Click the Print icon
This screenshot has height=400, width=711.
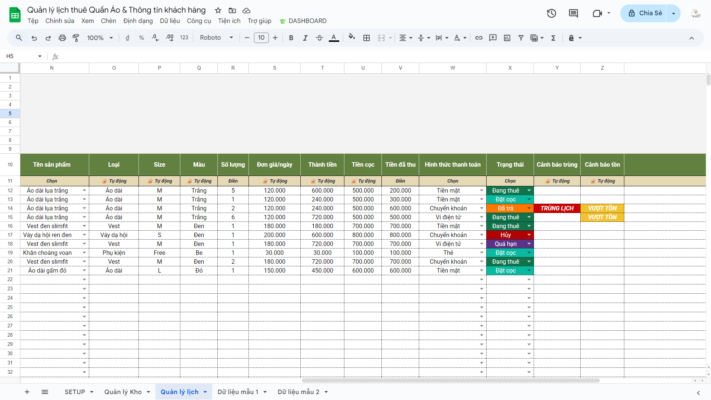[x=62, y=38]
